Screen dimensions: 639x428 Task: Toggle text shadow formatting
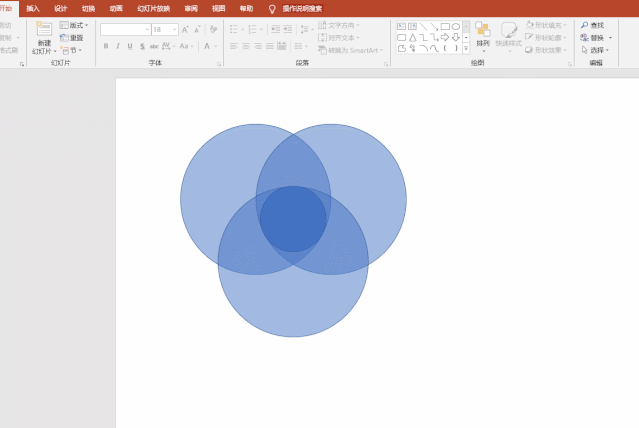(x=141, y=46)
